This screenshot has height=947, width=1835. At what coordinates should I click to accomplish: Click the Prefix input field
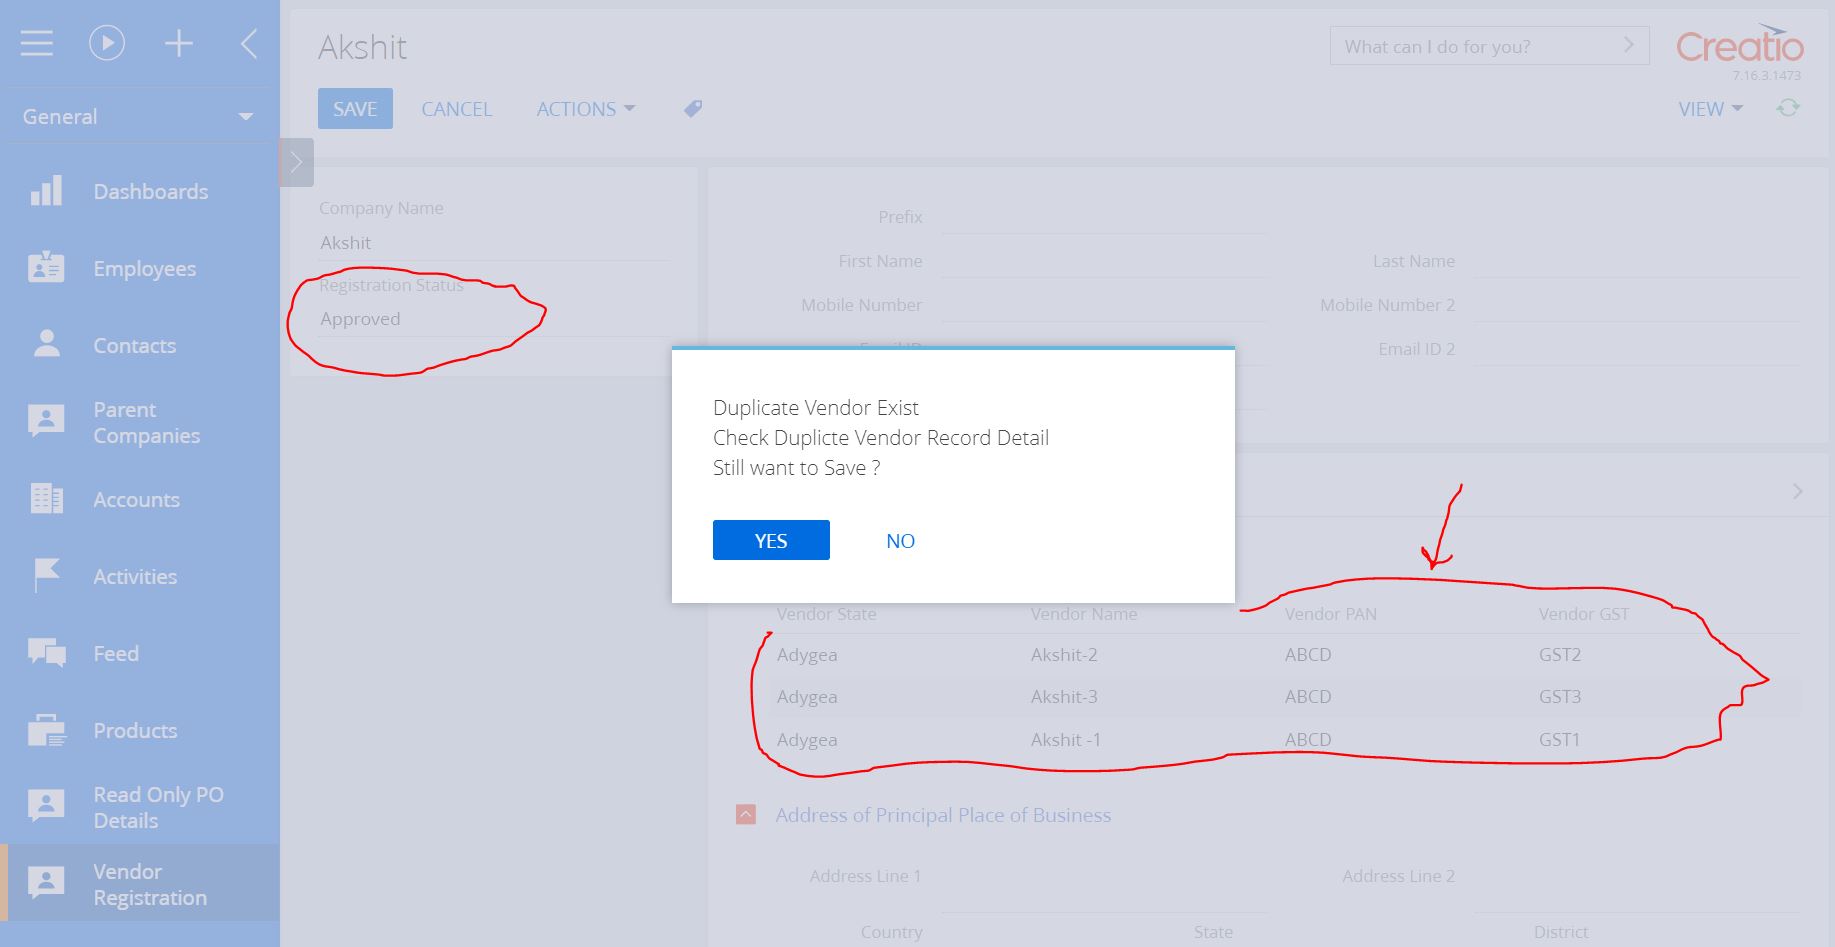coord(1103,217)
